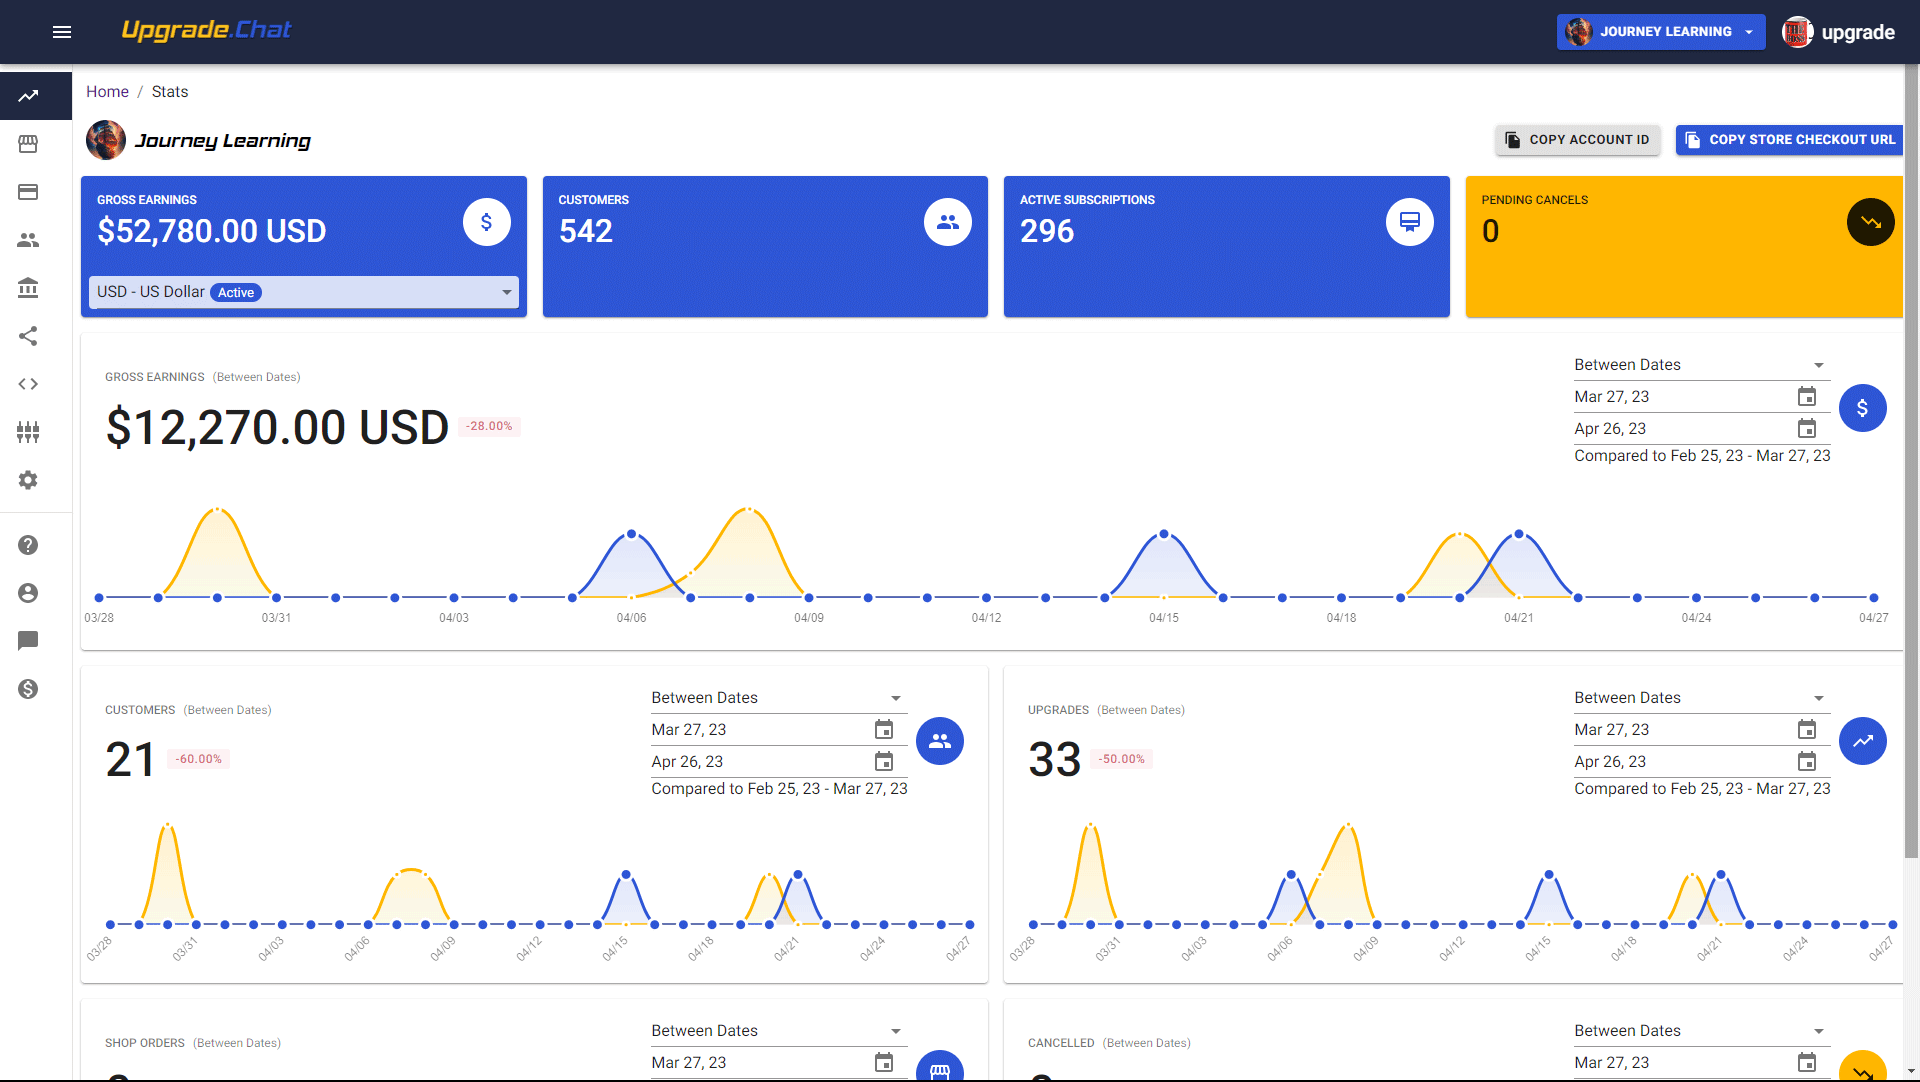Click the Upgrade.Chat logo
The width and height of the screenshot is (1920, 1082).
point(206,30)
